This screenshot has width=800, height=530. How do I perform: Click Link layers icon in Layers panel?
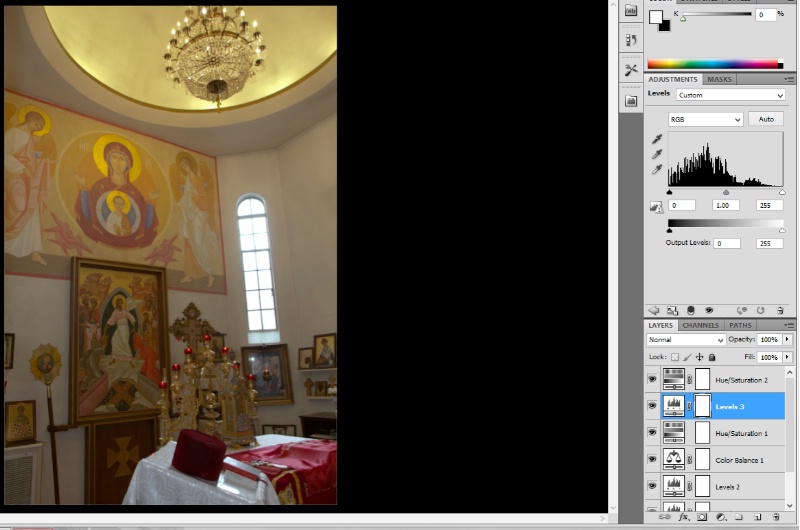coord(664,517)
